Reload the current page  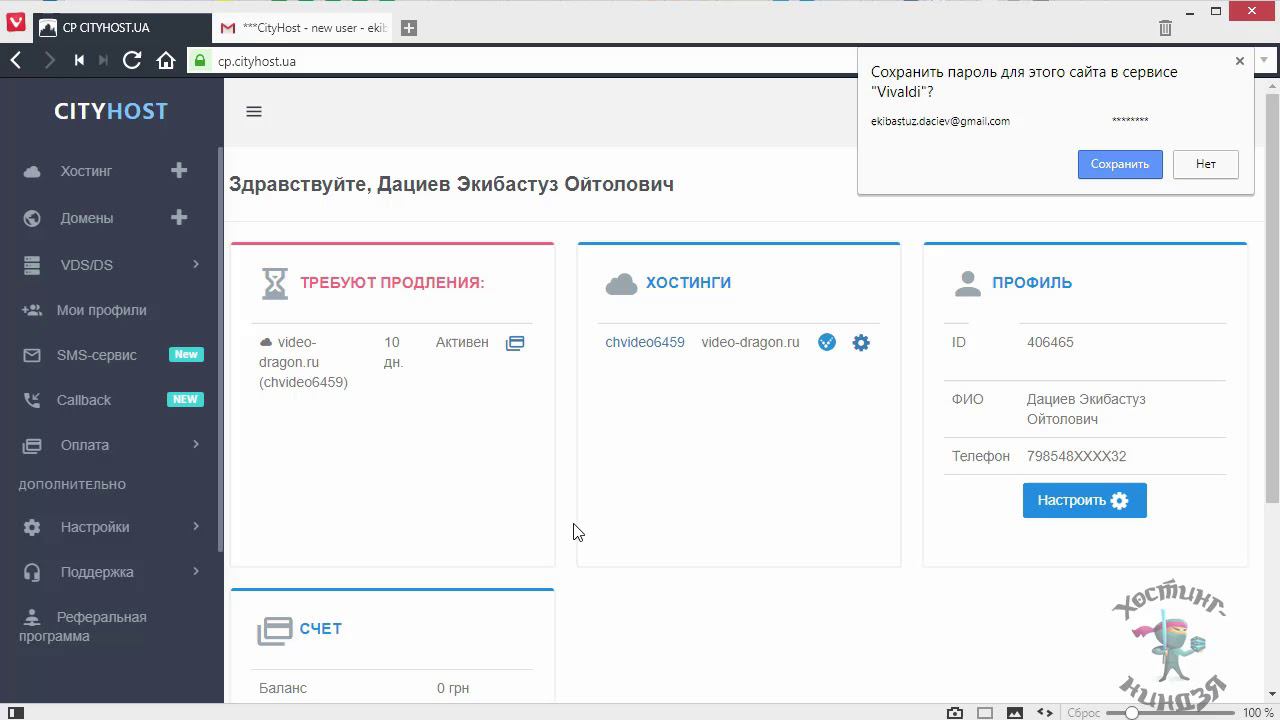pos(132,61)
